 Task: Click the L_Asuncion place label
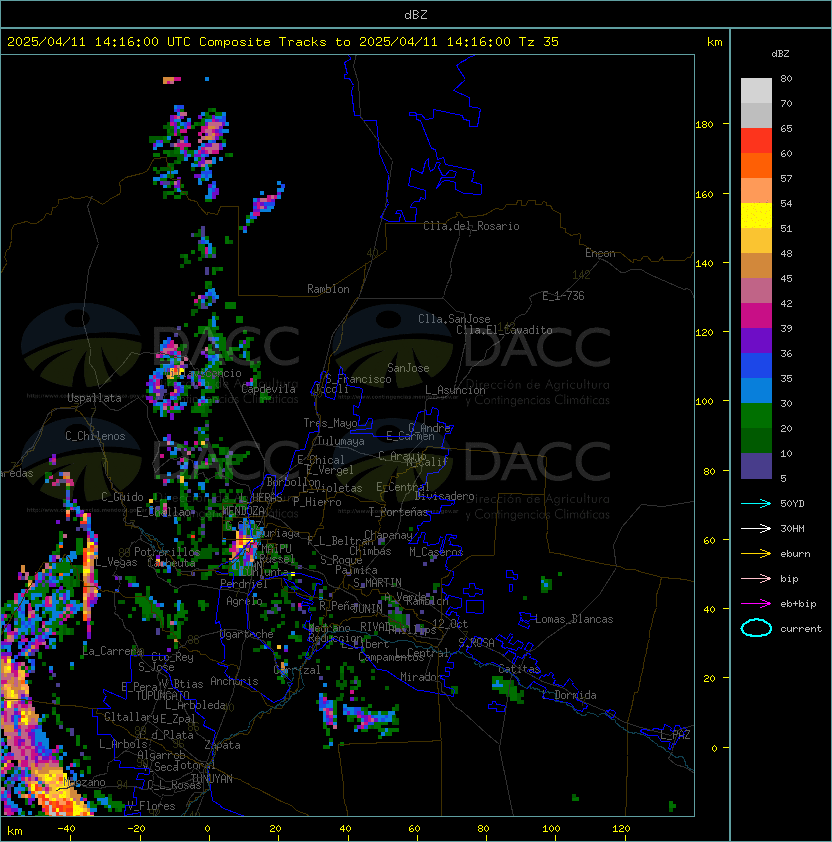click(x=455, y=390)
